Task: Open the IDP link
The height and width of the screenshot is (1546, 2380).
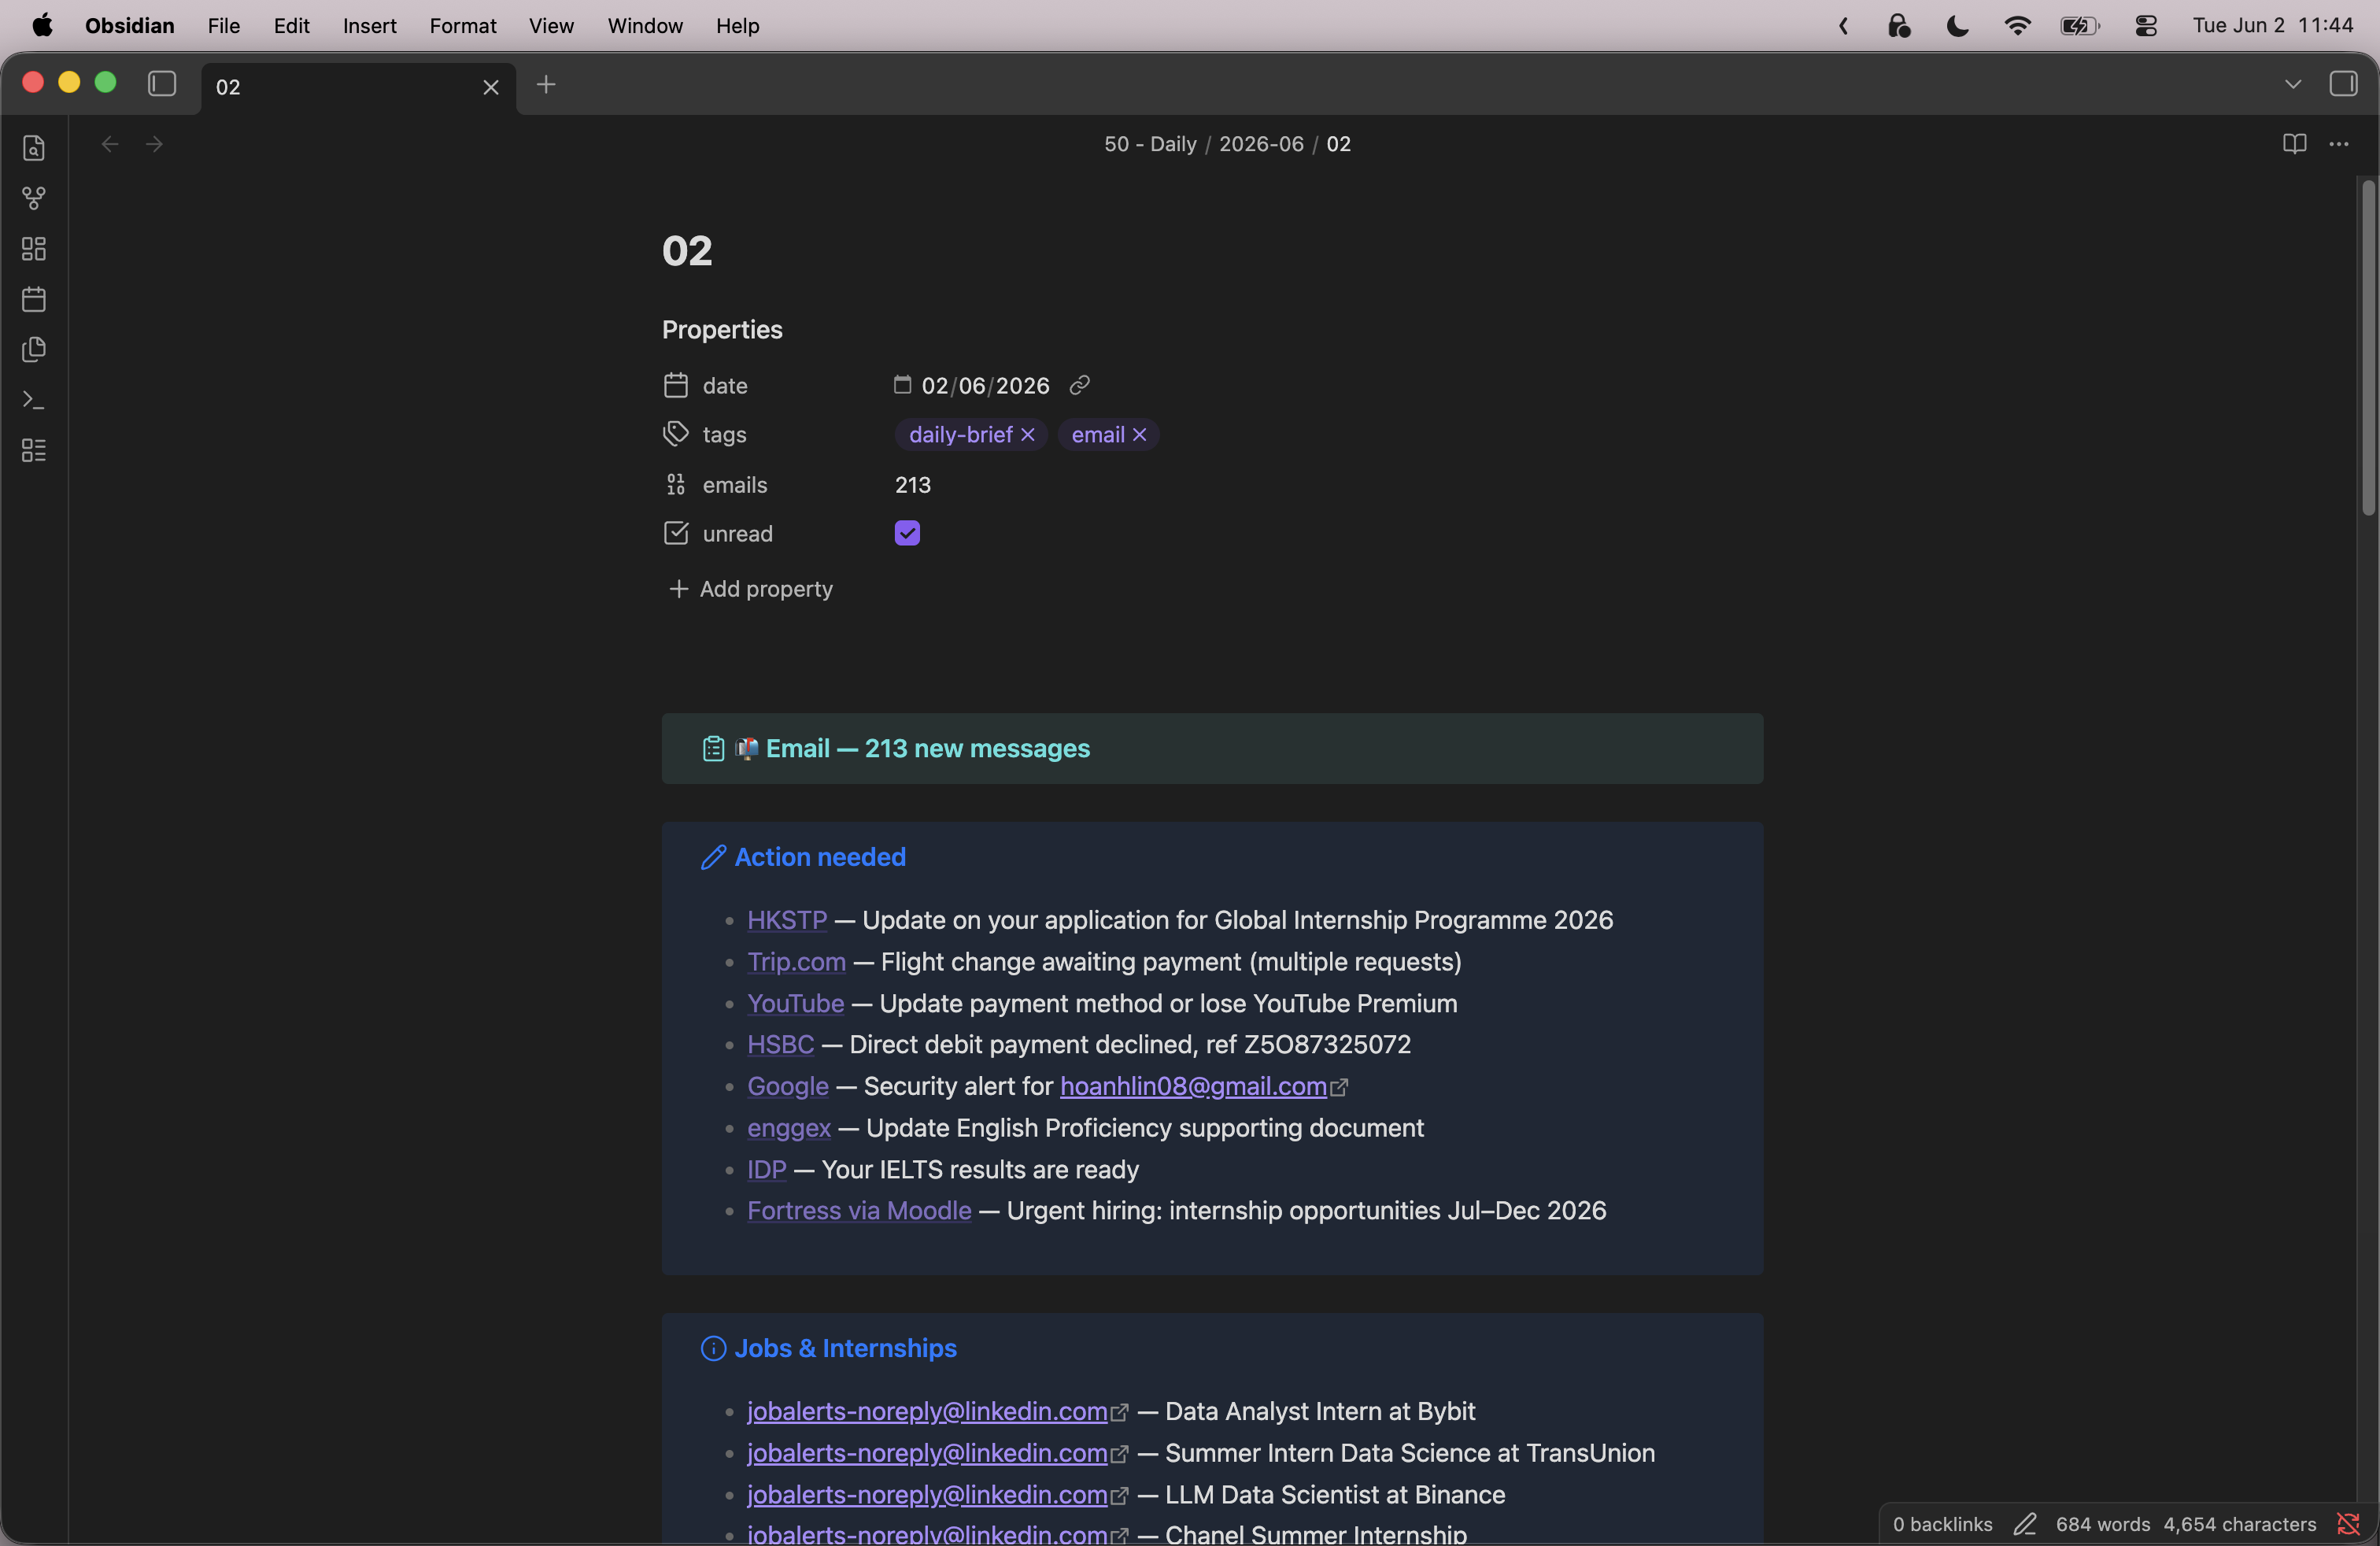Action: click(766, 1169)
